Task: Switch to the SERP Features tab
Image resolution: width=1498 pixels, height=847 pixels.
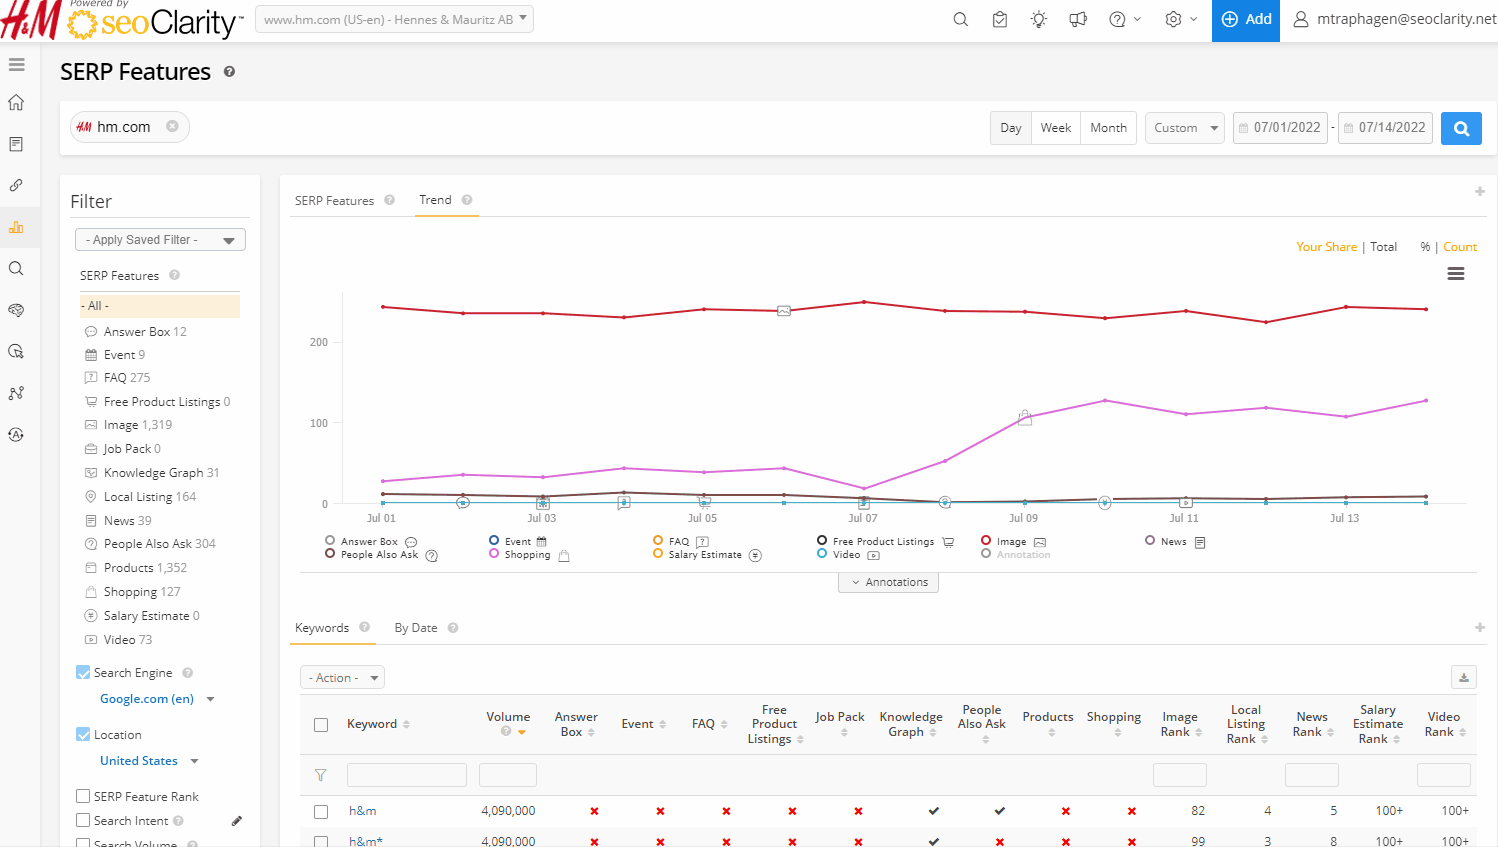Action: (334, 201)
